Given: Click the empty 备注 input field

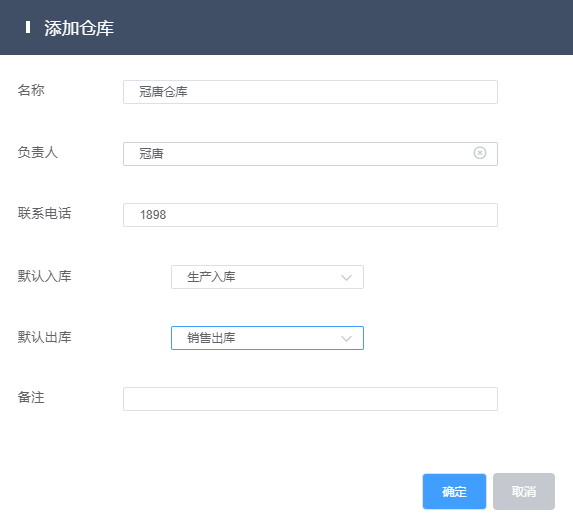Looking at the screenshot, I should [310, 399].
